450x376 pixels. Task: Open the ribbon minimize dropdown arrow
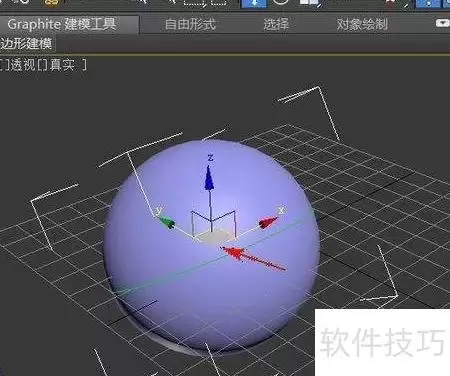click(x=443, y=23)
